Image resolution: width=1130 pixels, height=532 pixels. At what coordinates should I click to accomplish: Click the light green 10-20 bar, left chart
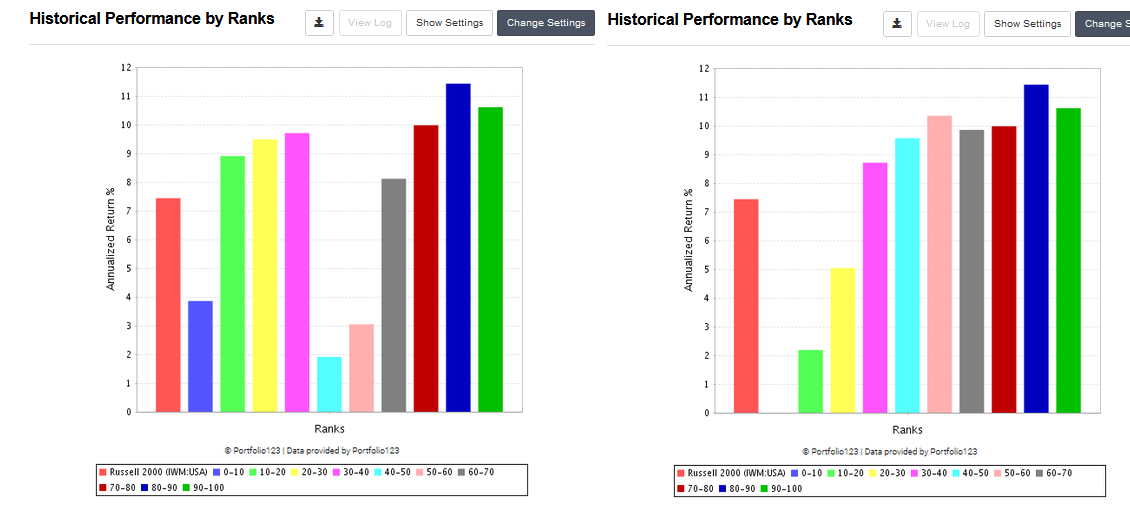point(233,284)
